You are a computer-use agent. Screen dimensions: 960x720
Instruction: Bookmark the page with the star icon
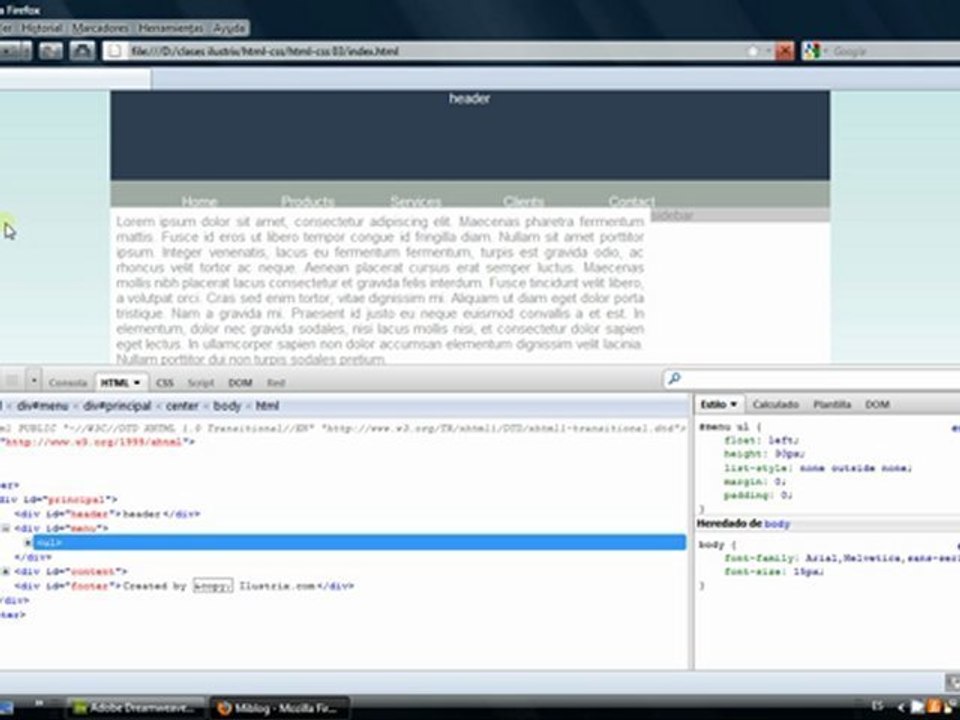(752, 51)
